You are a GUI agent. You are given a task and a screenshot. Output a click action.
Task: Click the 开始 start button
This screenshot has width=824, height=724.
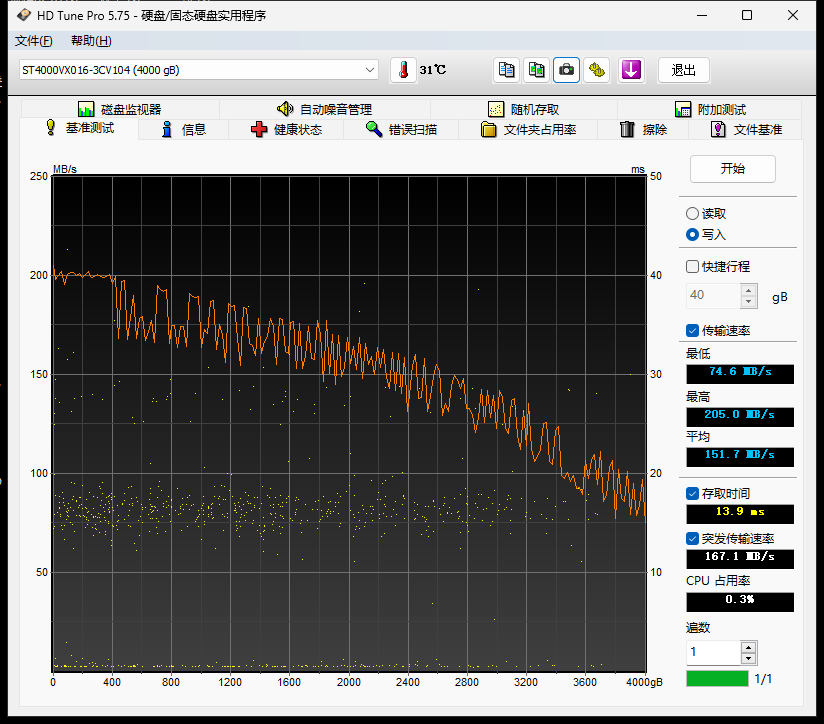[x=733, y=169]
